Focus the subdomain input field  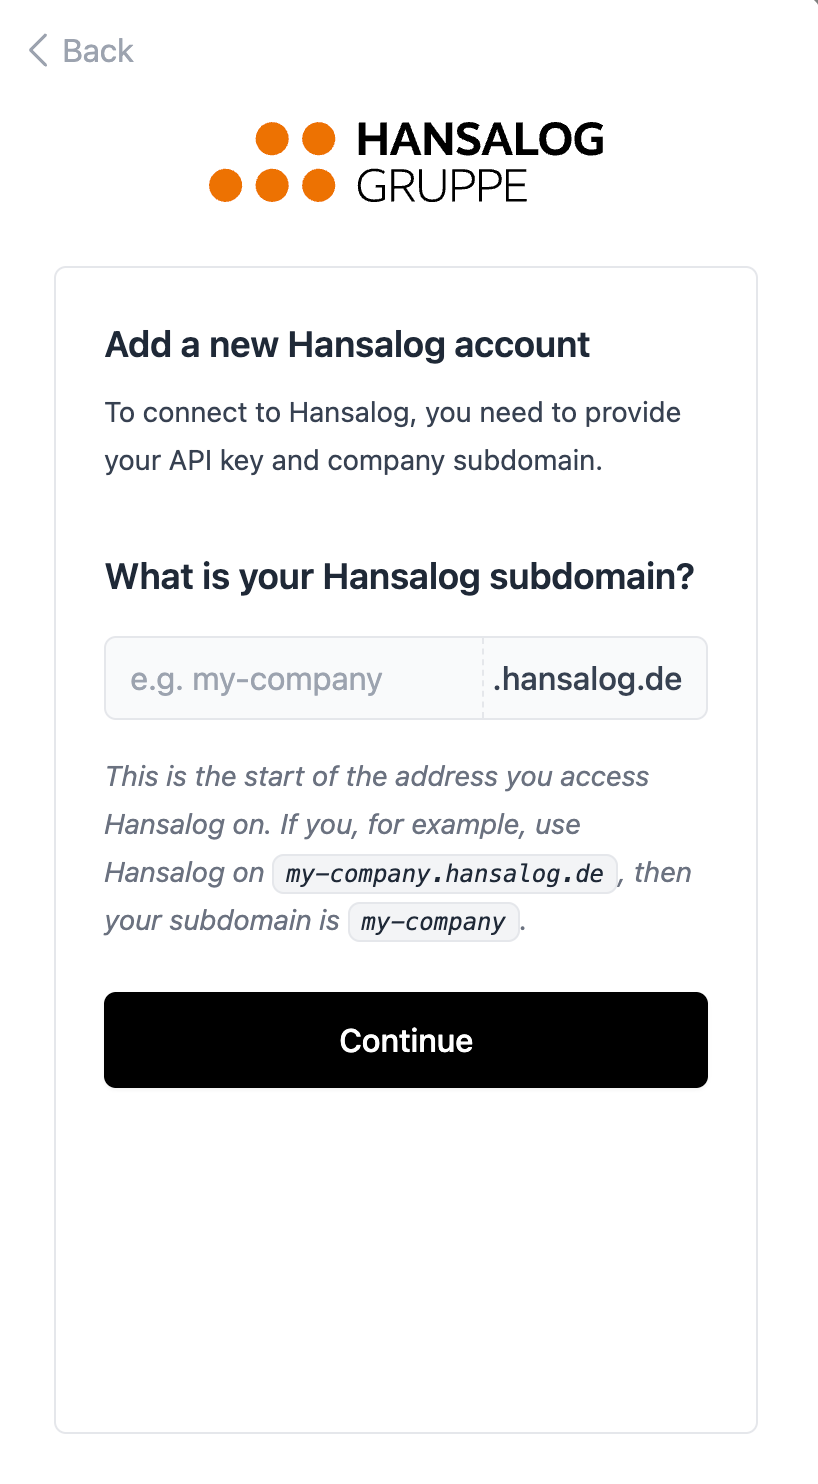coord(294,679)
